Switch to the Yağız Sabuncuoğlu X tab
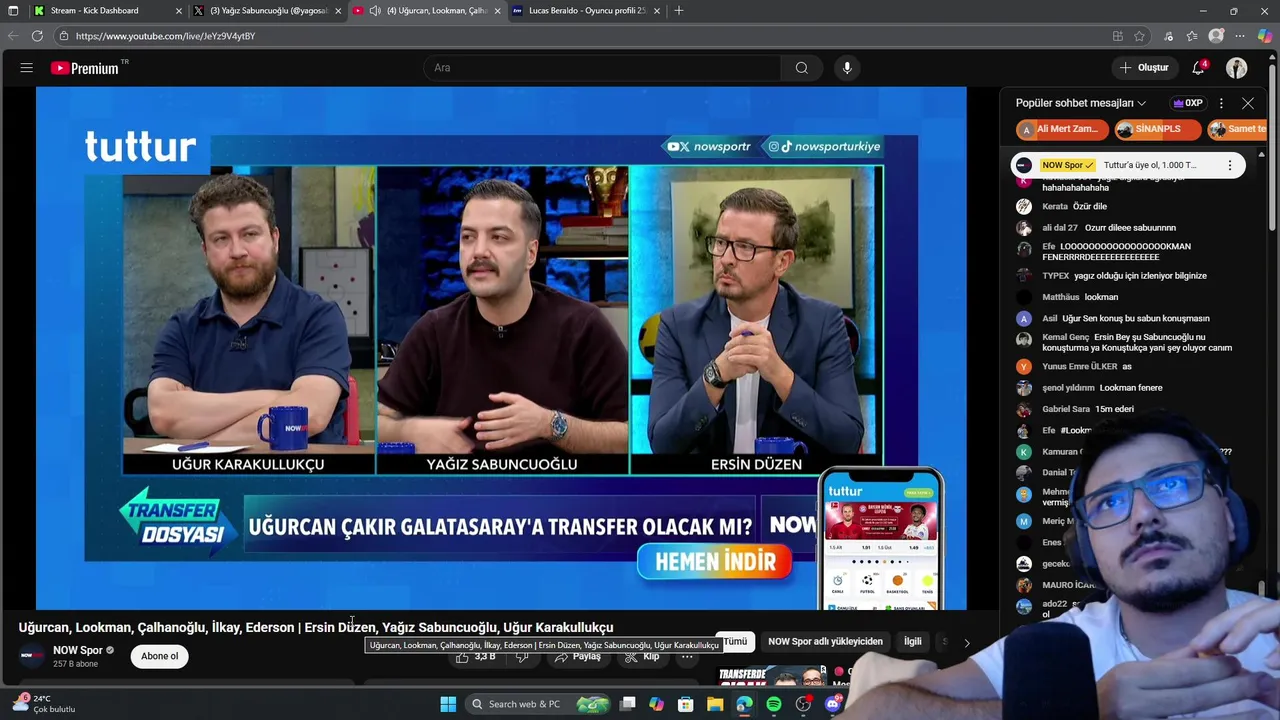This screenshot has height=720, width=1280. click(269, 11)
